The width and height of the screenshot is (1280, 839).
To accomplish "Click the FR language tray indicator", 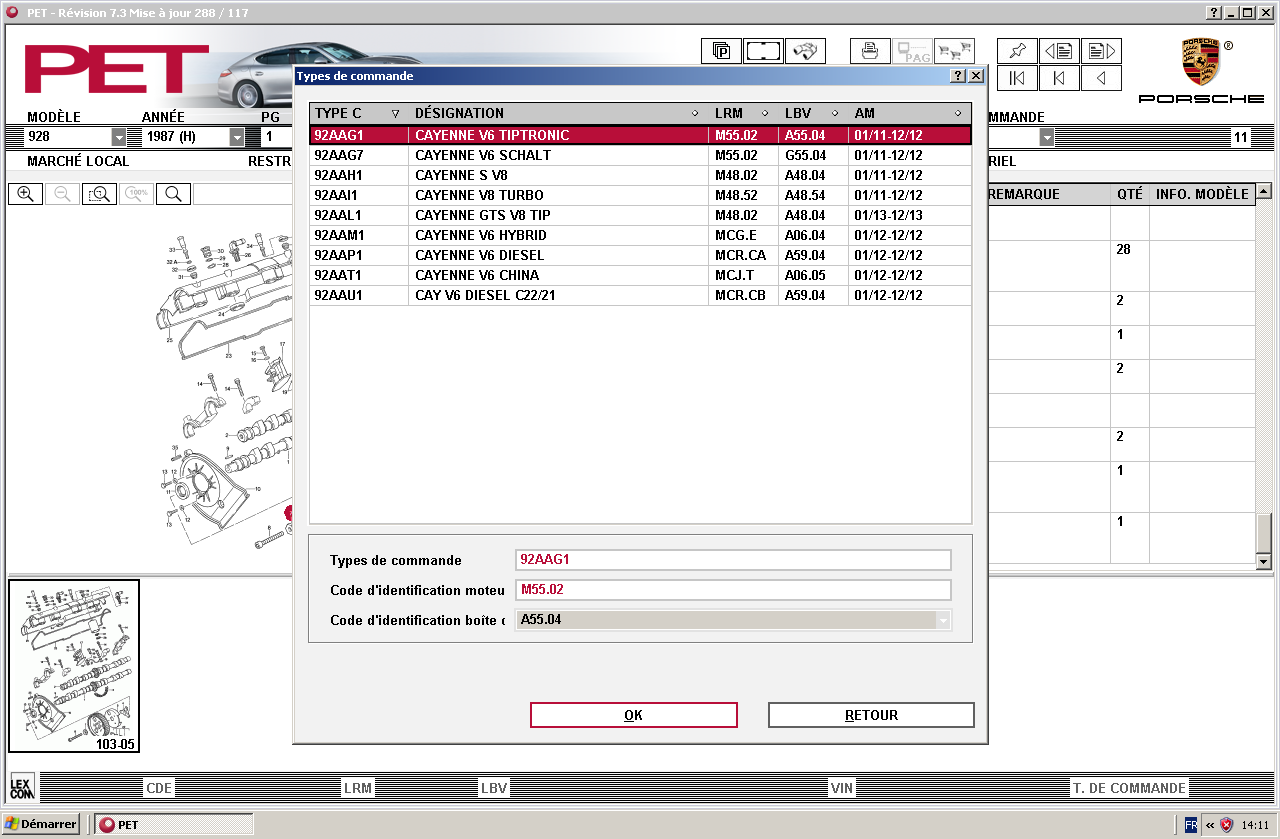I will tap(1191, 825).
